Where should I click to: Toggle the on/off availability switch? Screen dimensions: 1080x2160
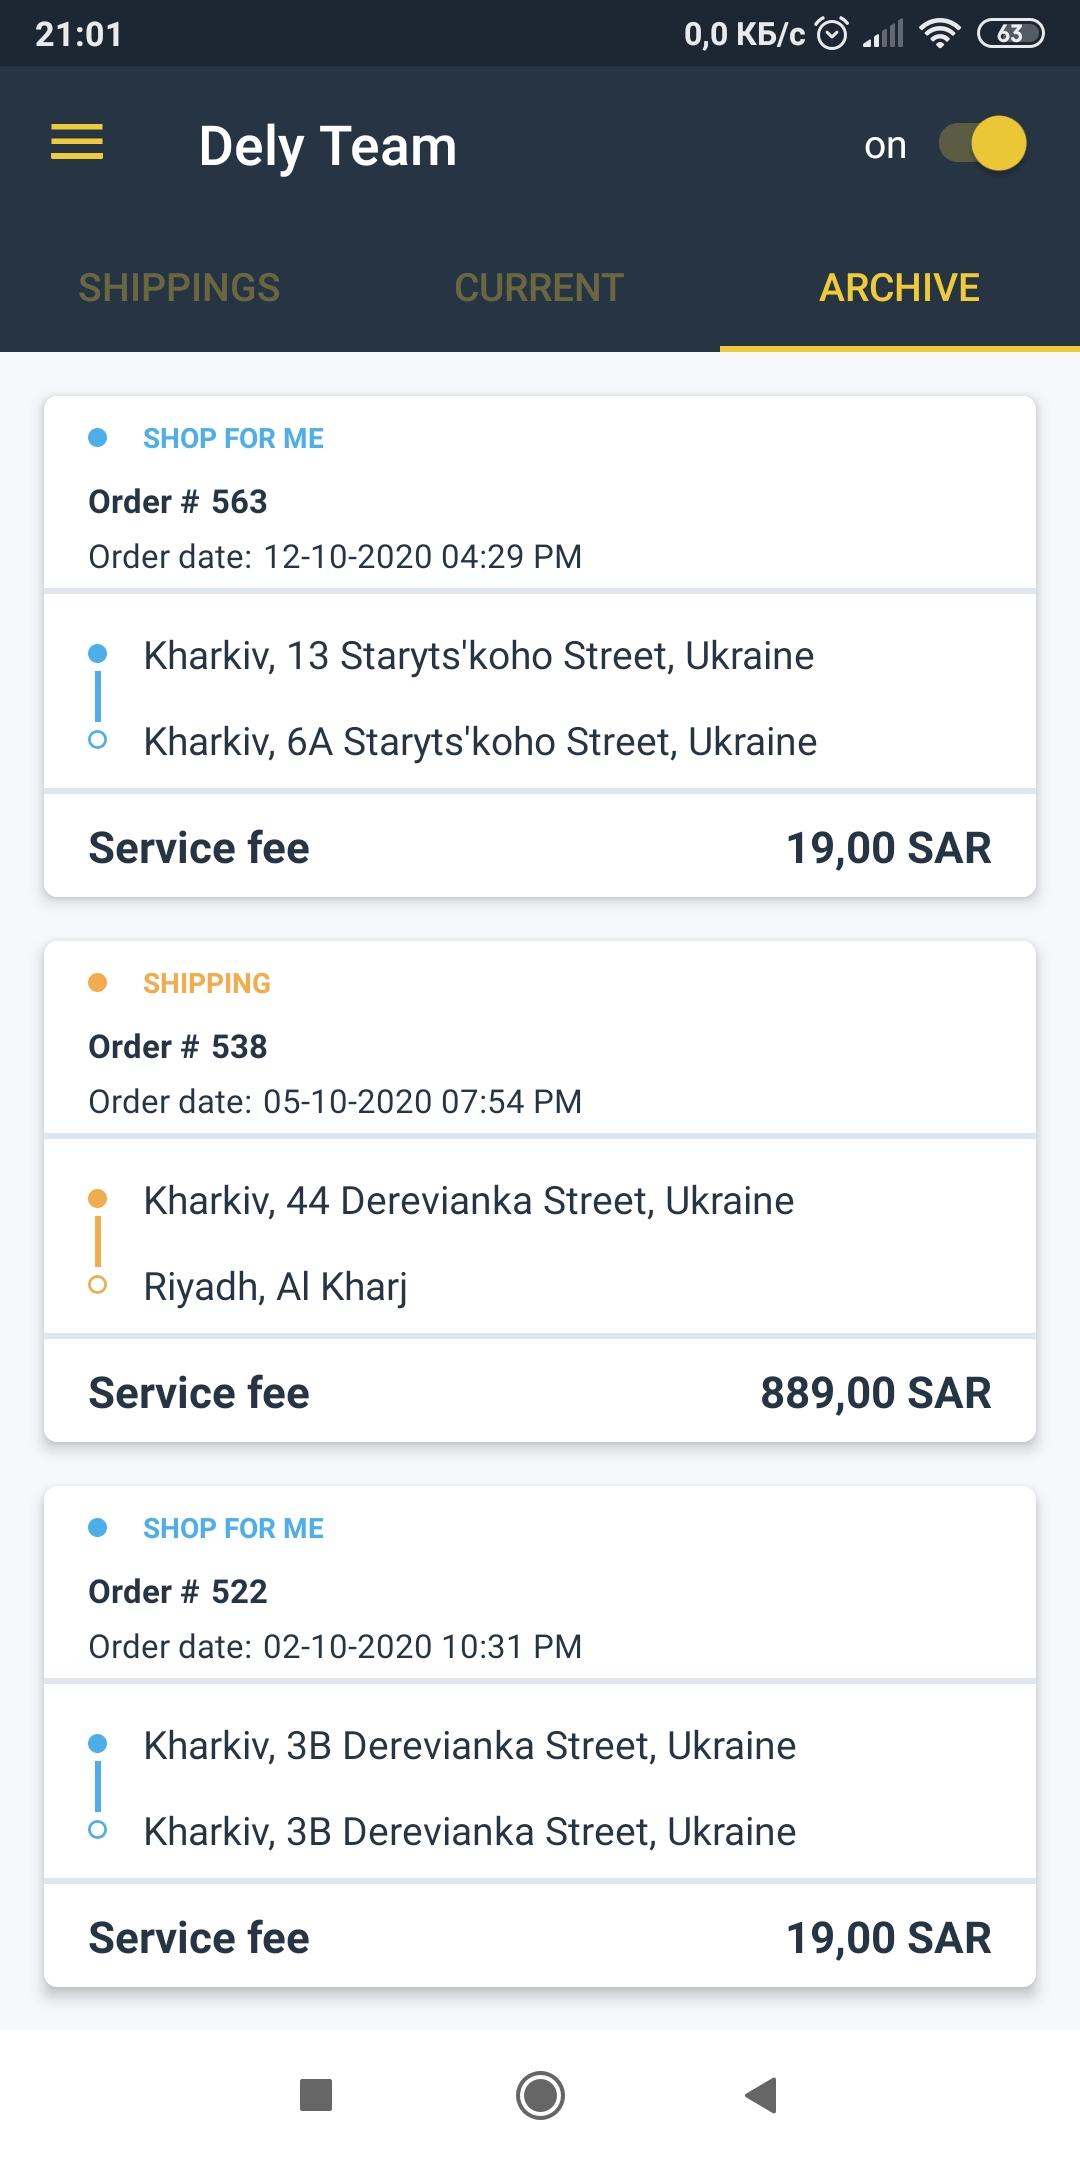point(983,143)
